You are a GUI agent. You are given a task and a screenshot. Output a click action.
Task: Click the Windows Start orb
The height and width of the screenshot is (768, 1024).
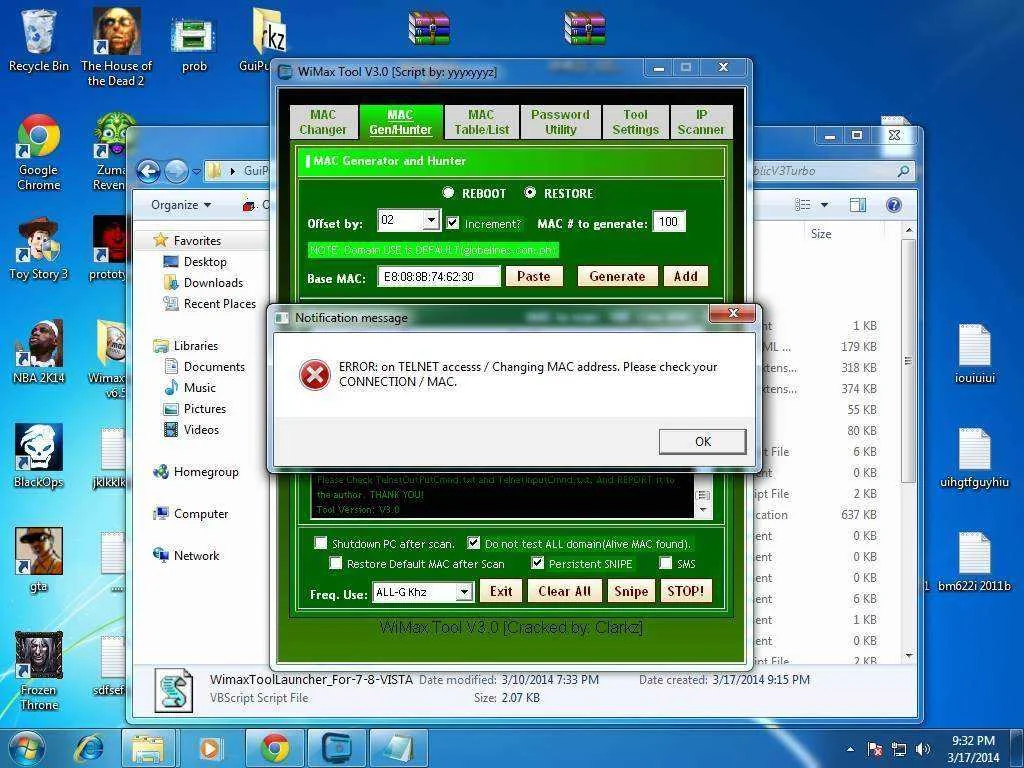26,748
